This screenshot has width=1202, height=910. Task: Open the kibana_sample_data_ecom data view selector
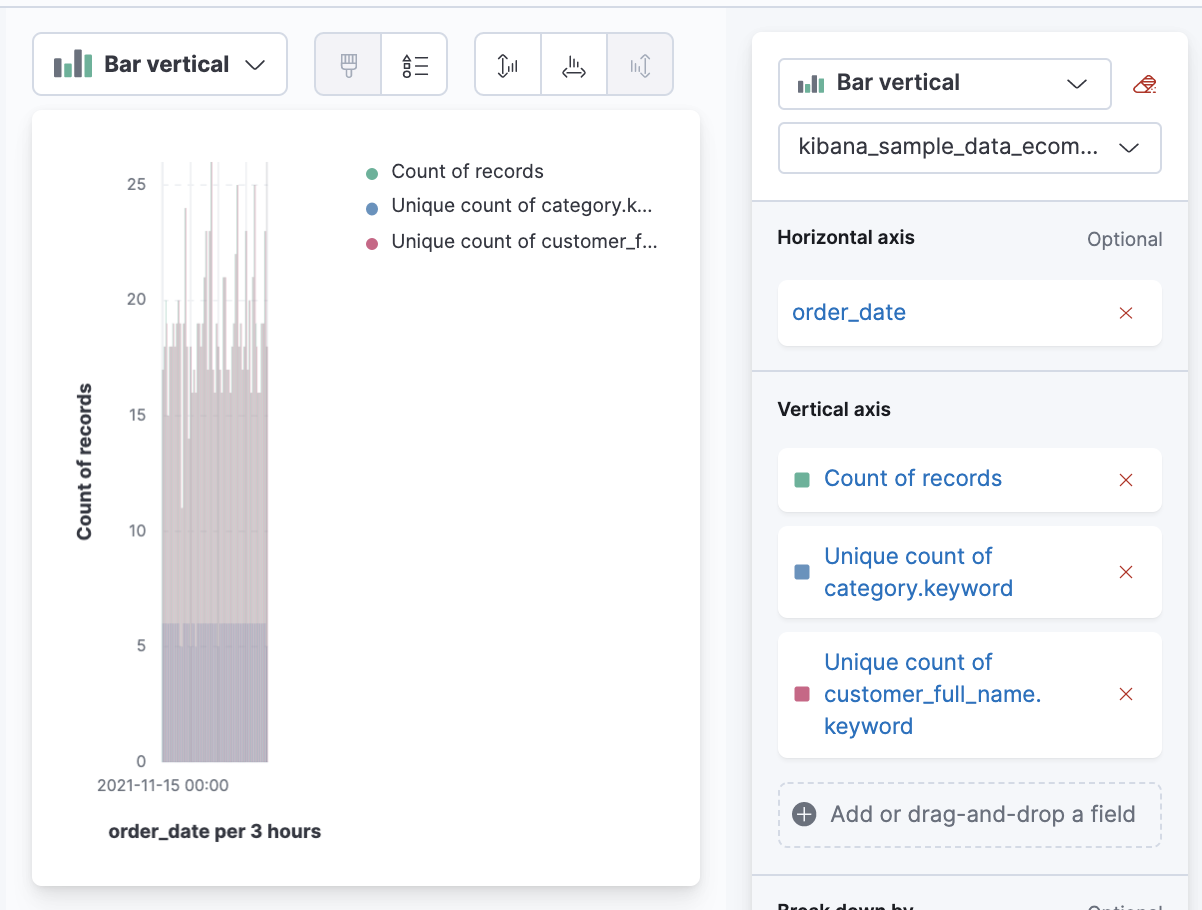[x=968, y=147]
